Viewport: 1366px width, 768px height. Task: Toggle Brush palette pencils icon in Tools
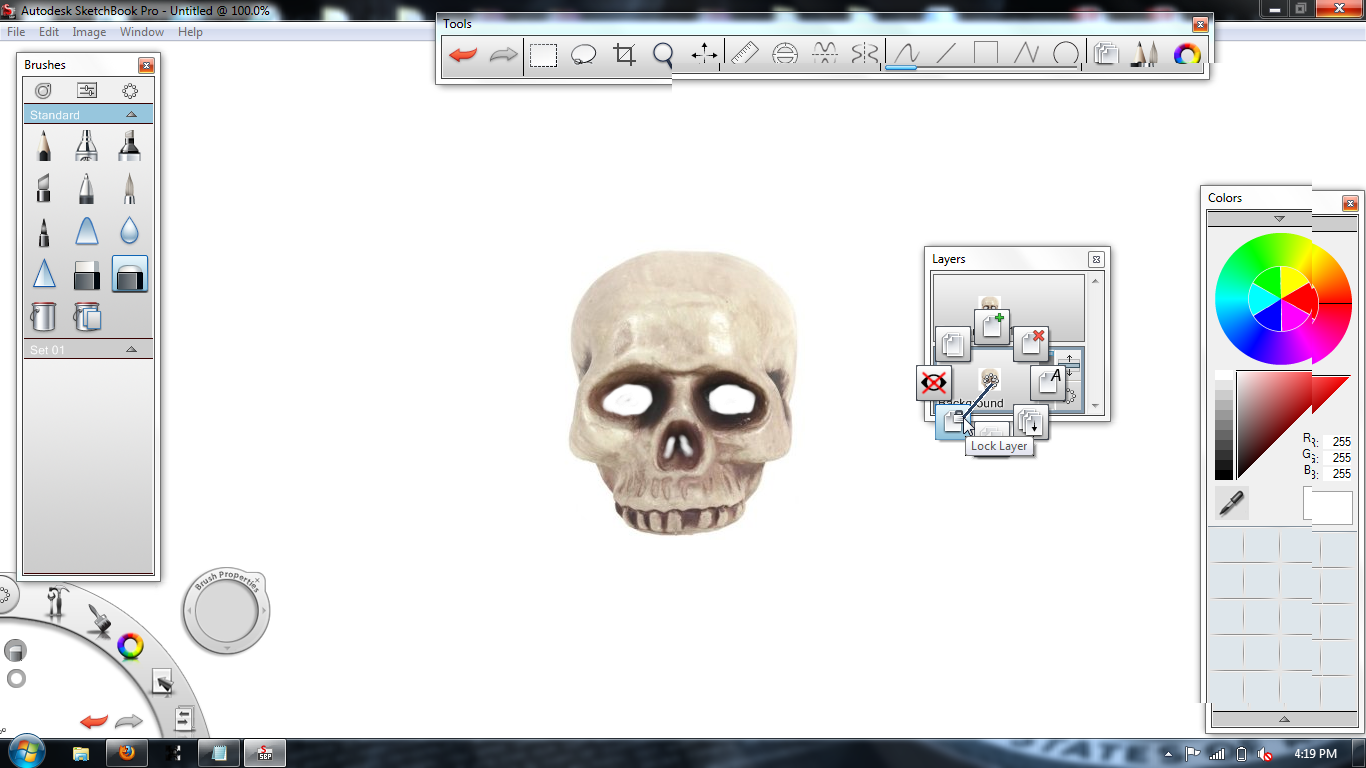(1145, 55)
